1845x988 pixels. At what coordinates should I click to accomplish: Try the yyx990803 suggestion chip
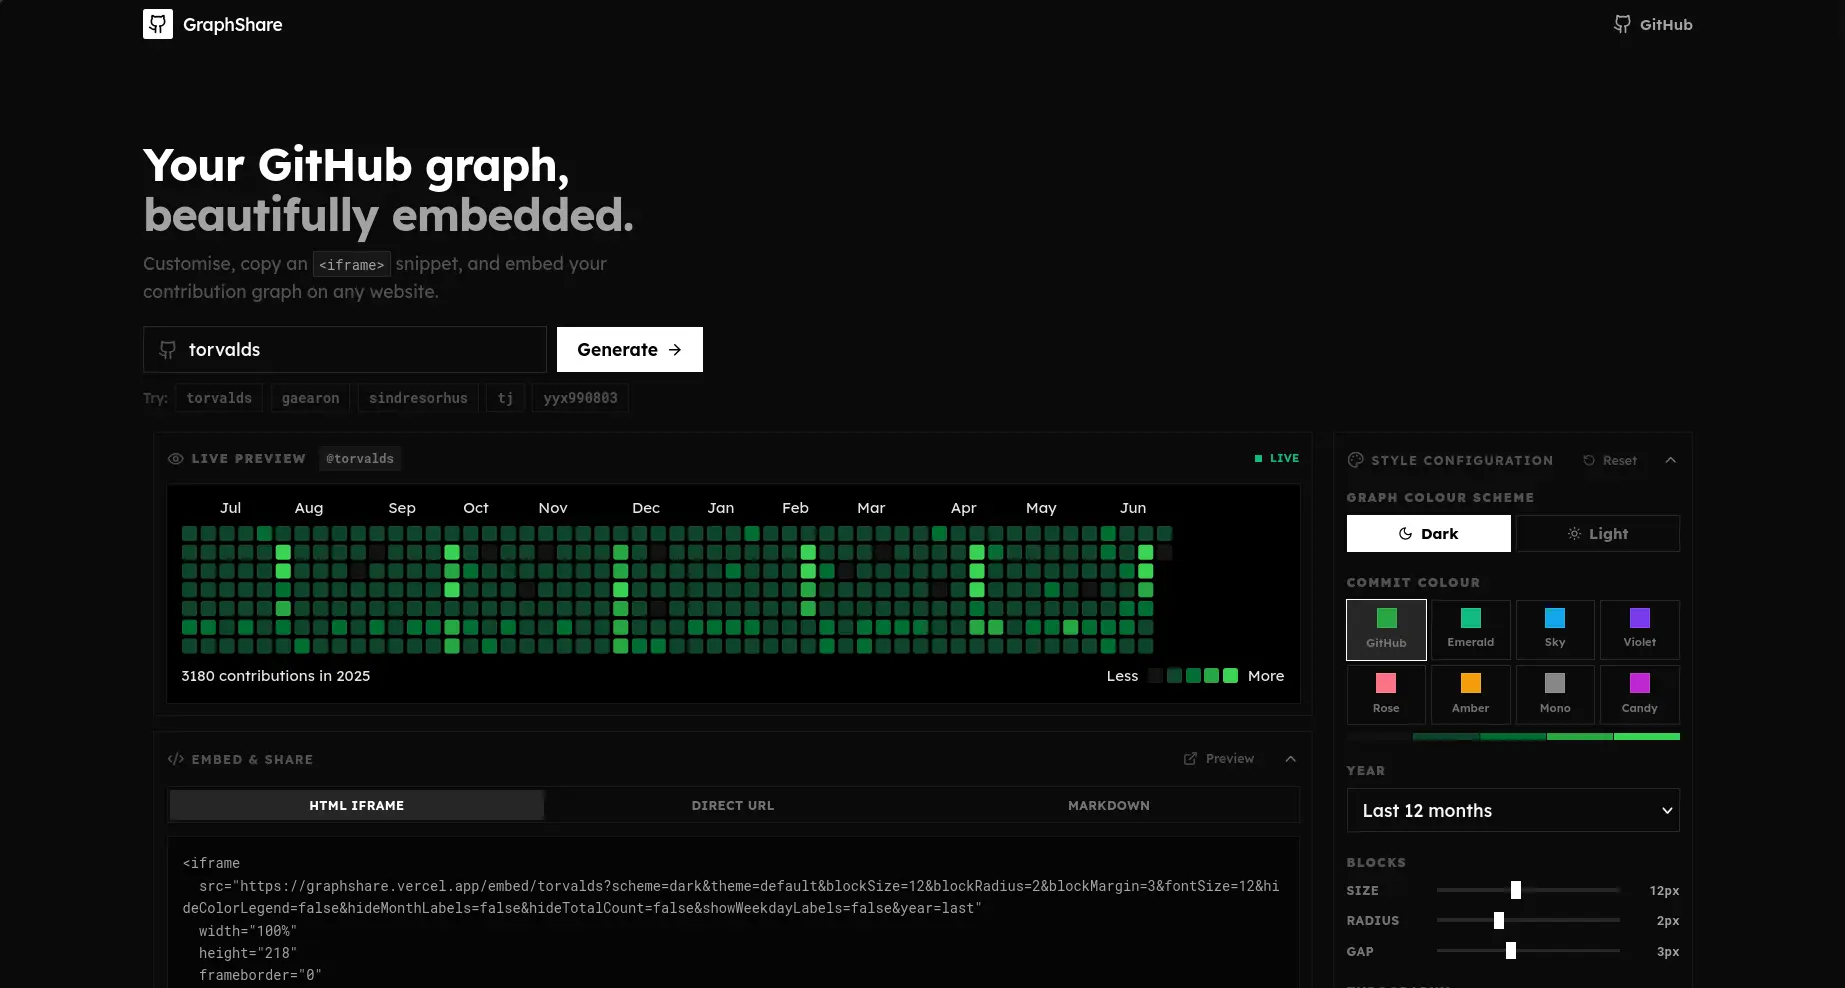click(580, 398)
